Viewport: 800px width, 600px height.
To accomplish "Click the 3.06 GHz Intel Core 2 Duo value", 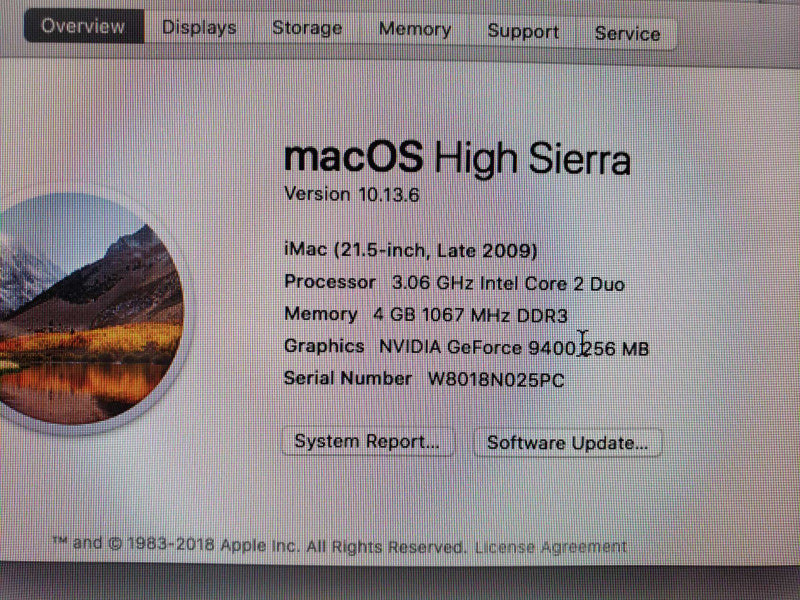I will tap(508, 284).
